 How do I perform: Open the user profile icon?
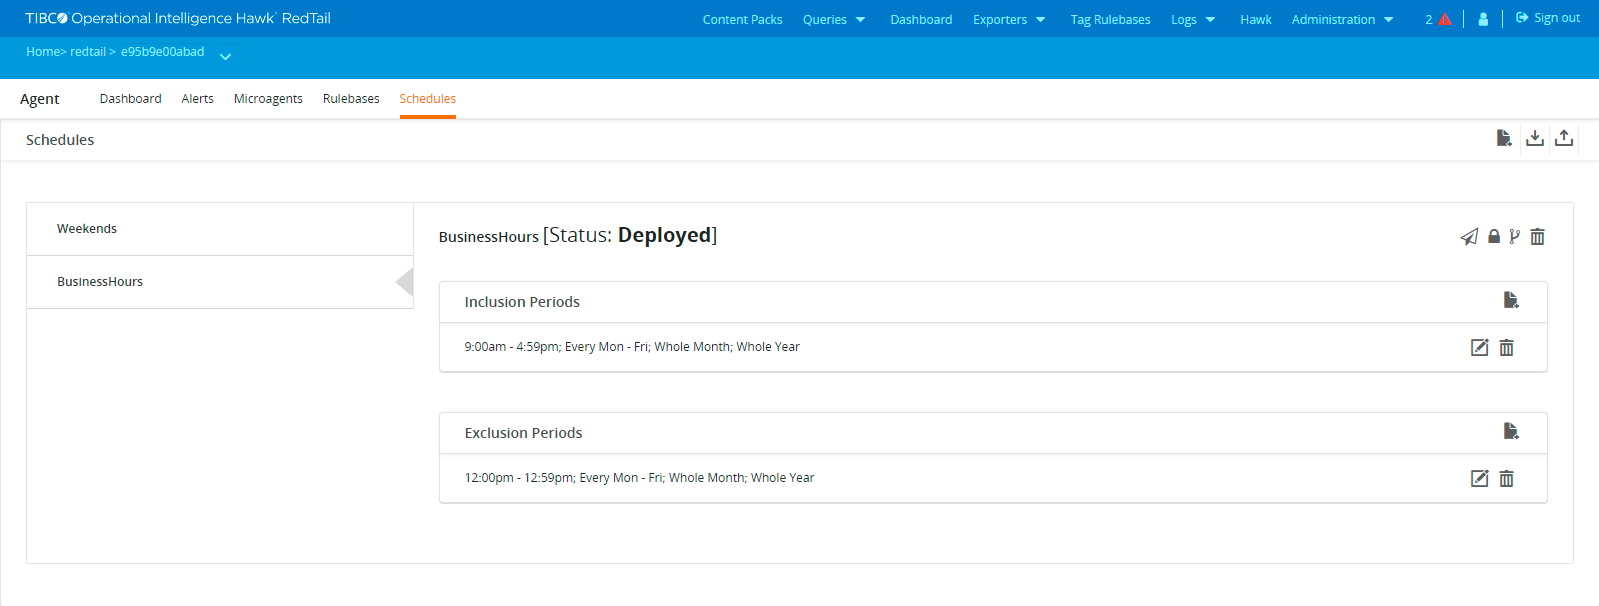[x=1483, y=19]
